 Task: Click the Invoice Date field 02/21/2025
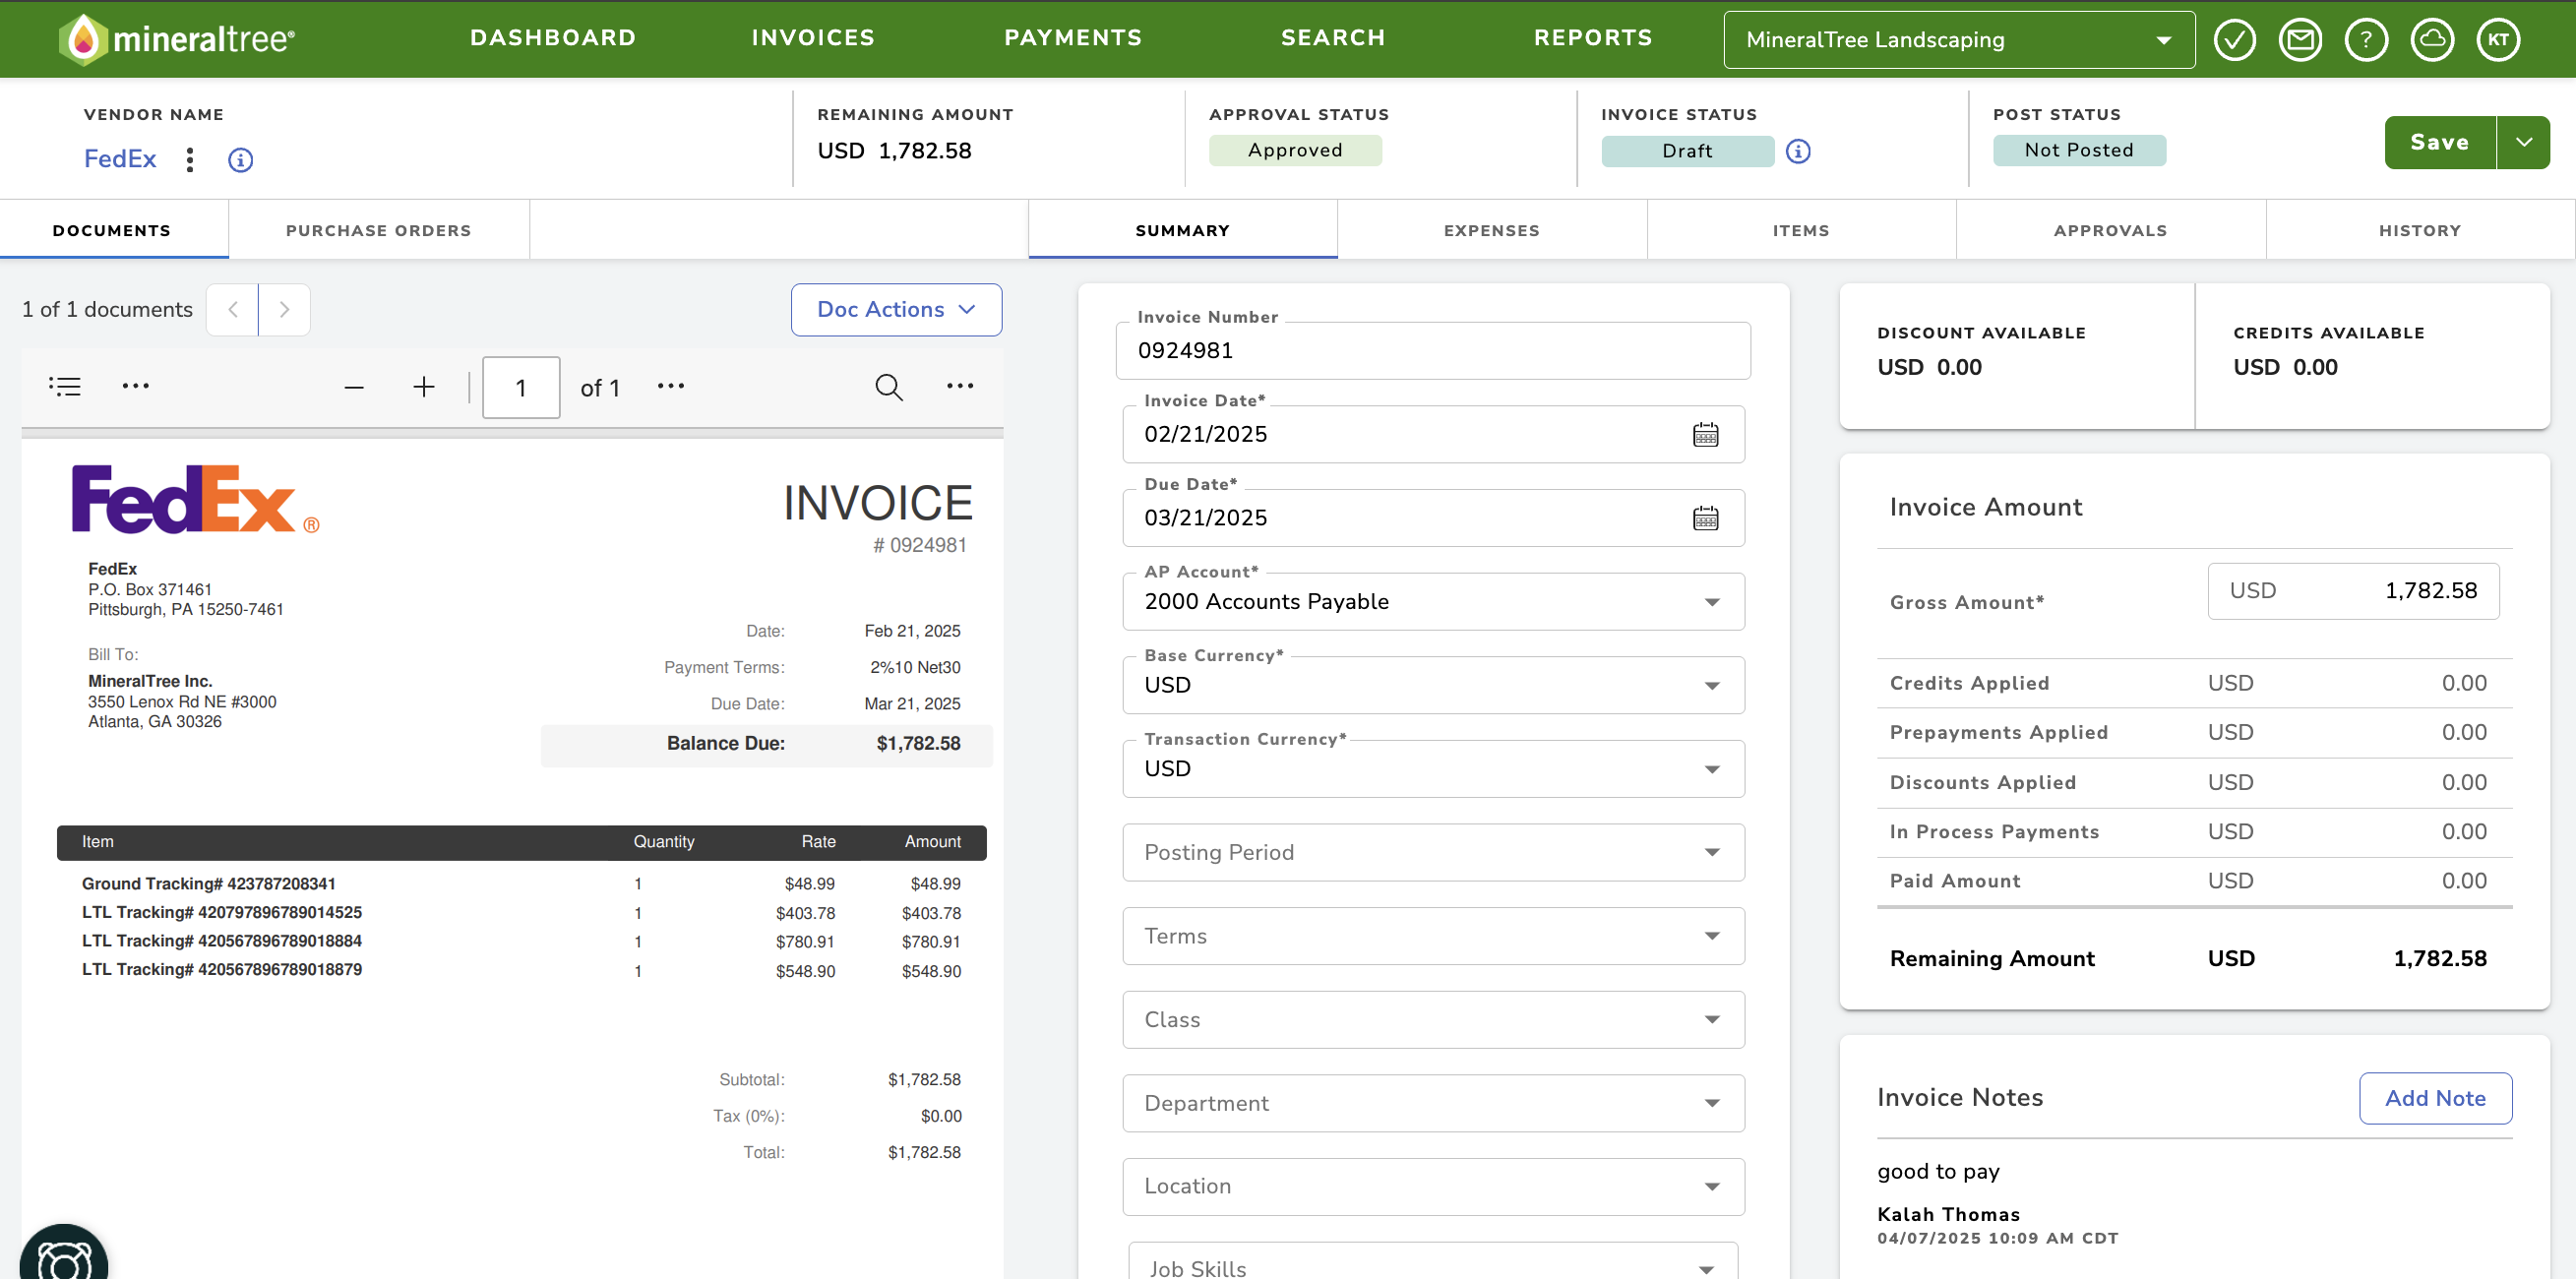click(x=1433, y=435)
